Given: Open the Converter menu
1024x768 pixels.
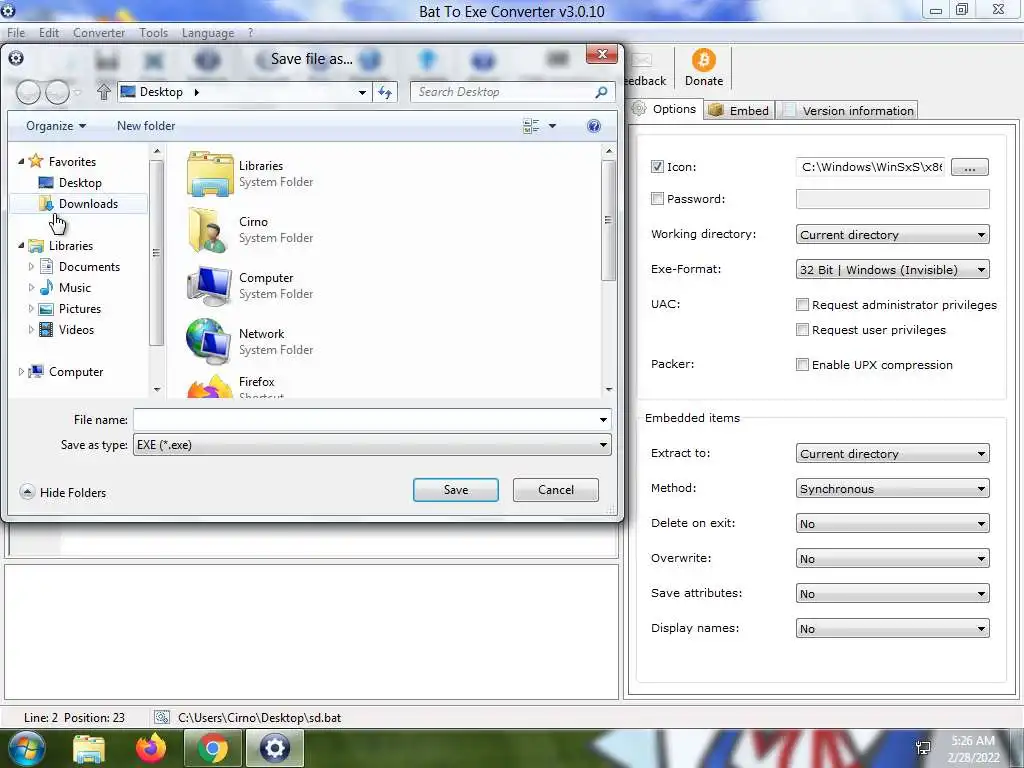Looking at the screenshot, I should click(99, 33).
